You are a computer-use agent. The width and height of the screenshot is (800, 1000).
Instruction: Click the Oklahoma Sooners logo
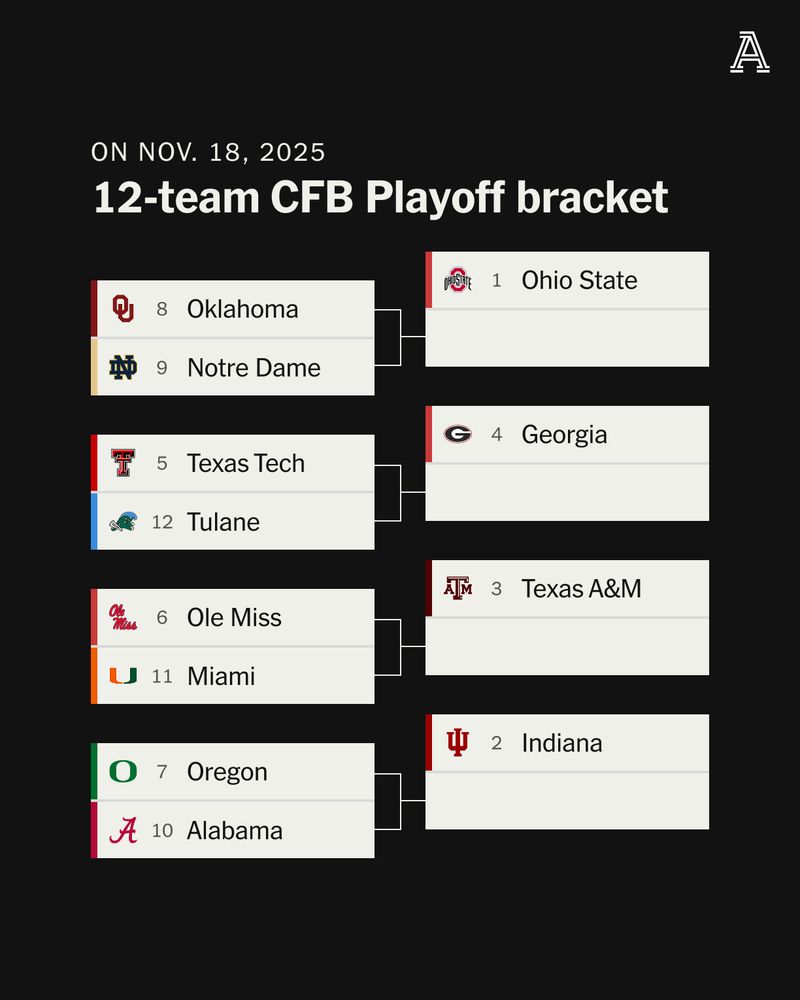click(x=123, y=309)
